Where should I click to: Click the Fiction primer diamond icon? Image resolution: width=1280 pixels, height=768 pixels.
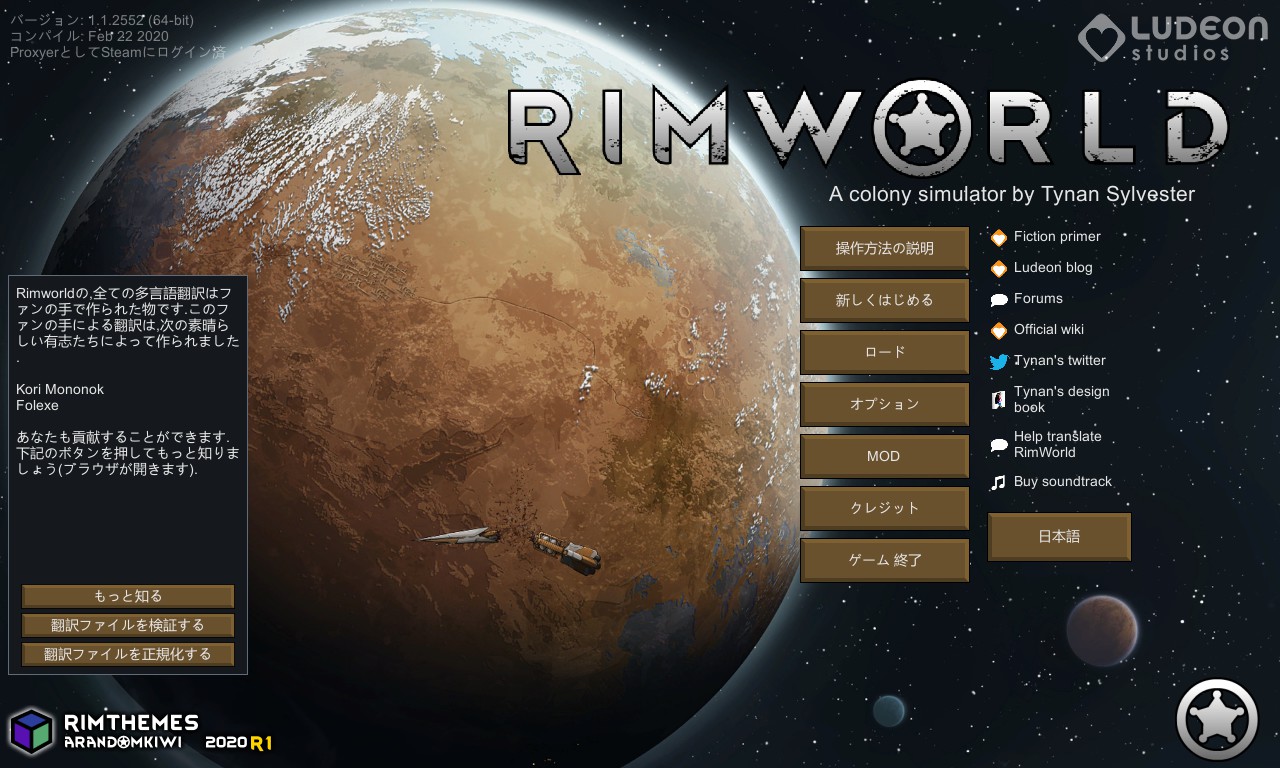998,237
